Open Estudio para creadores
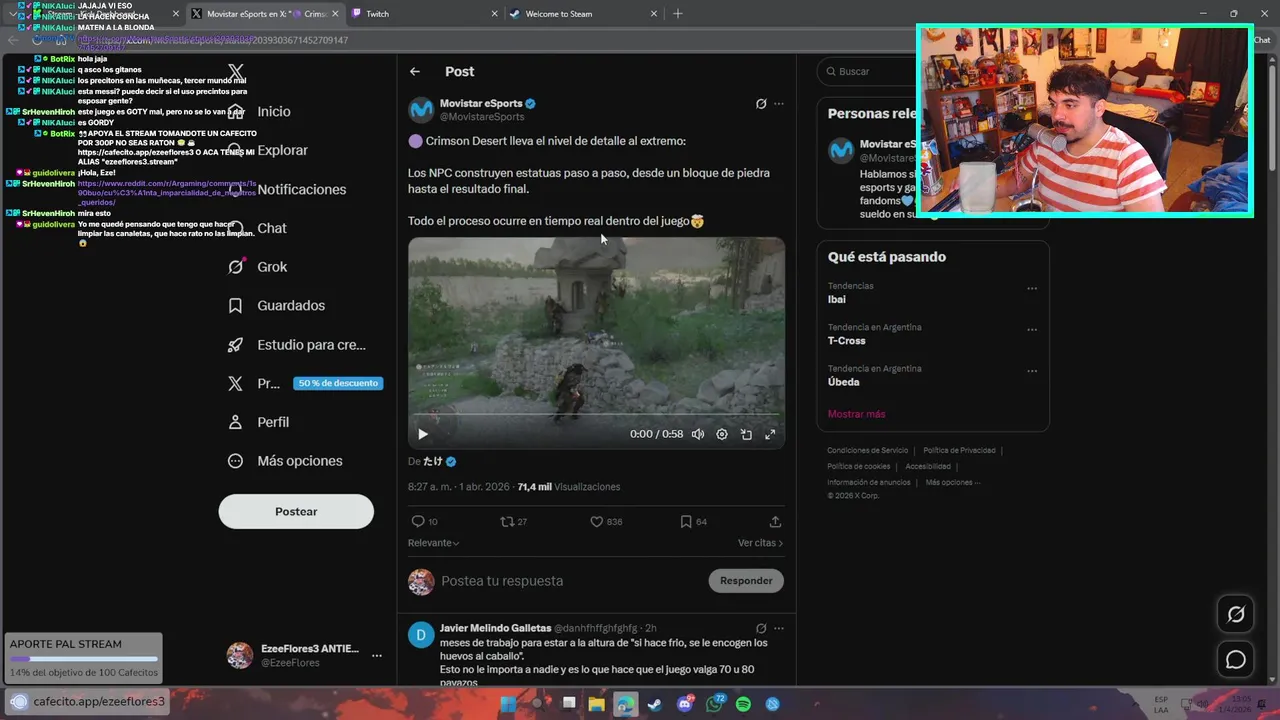1280x720 pixels. click(296, 345)
